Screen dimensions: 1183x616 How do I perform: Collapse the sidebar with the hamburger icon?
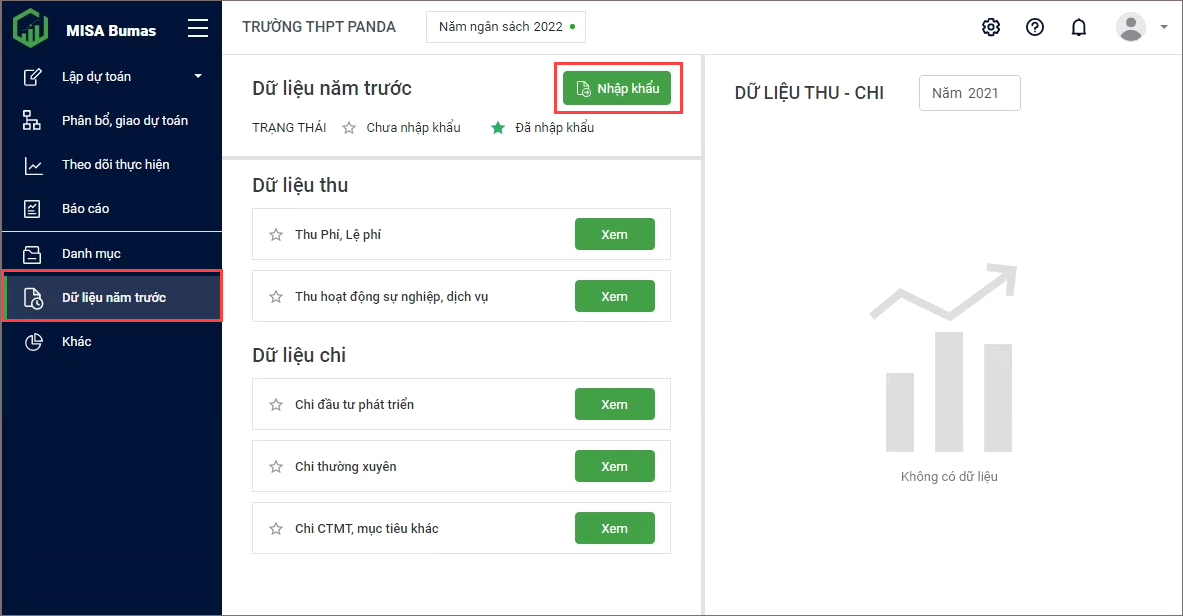(x=198, y=29)
